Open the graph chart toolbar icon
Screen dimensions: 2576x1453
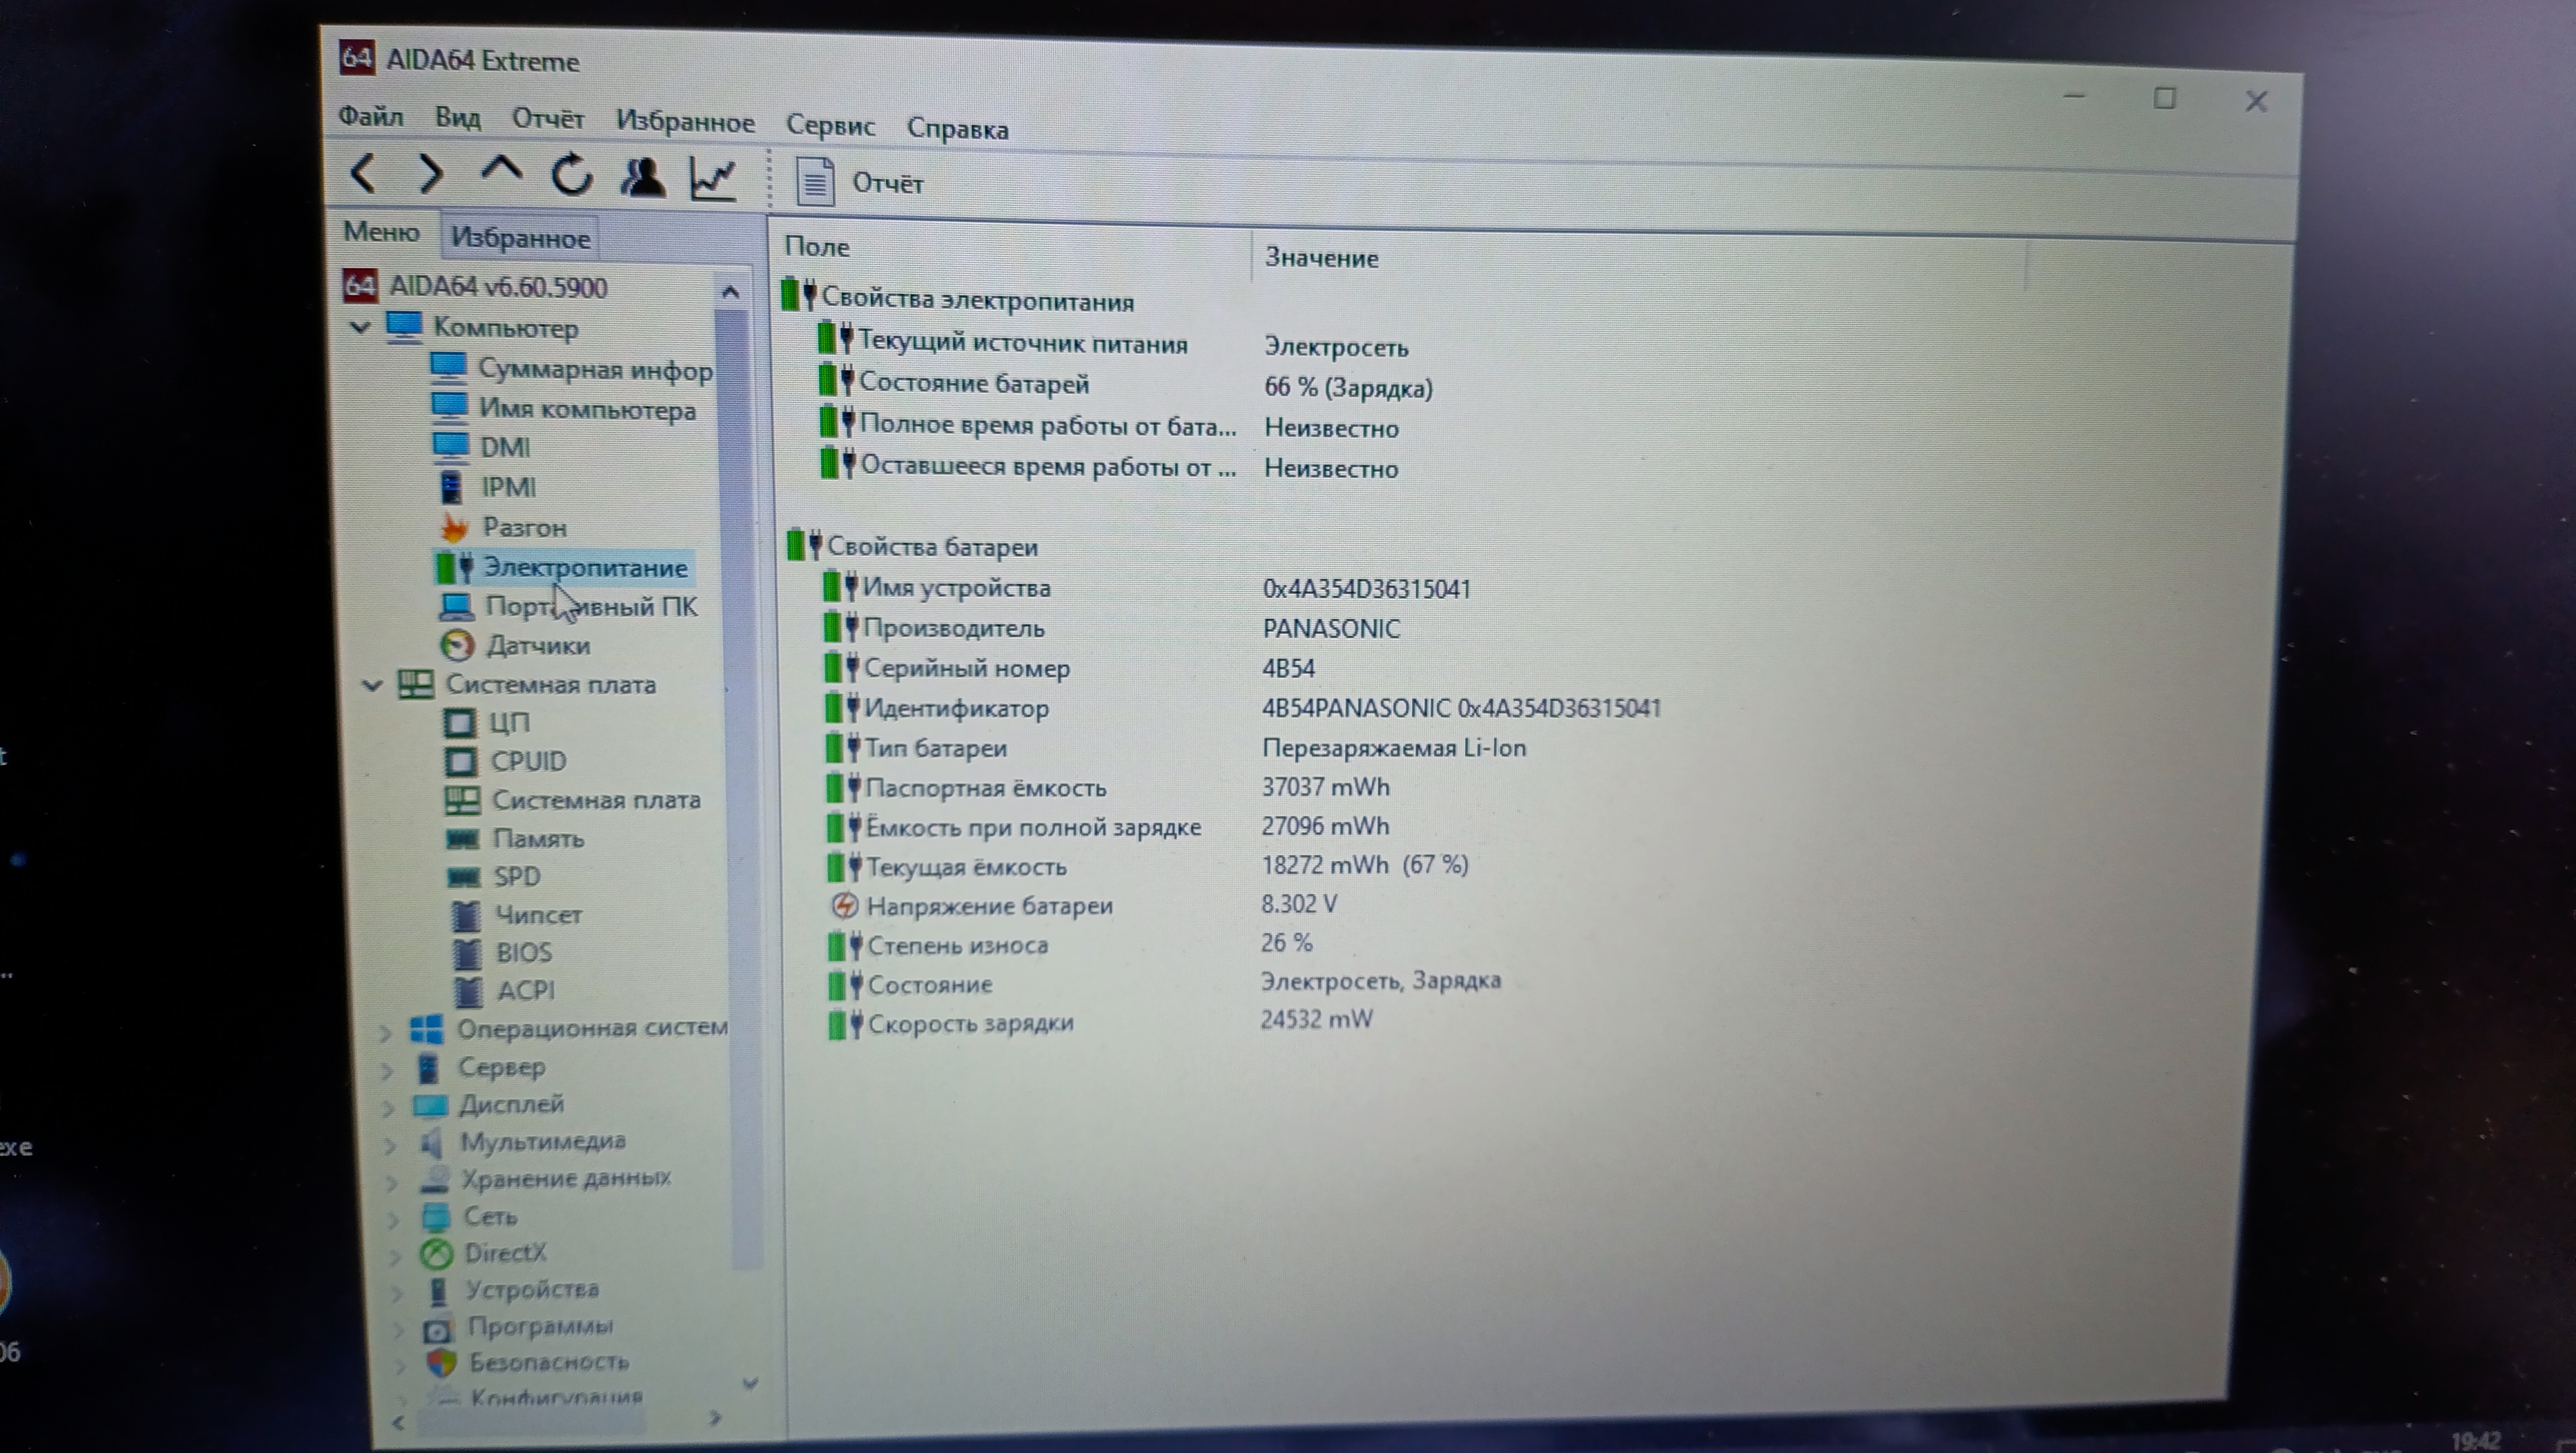pyautogui.click(x=714, y=179)
